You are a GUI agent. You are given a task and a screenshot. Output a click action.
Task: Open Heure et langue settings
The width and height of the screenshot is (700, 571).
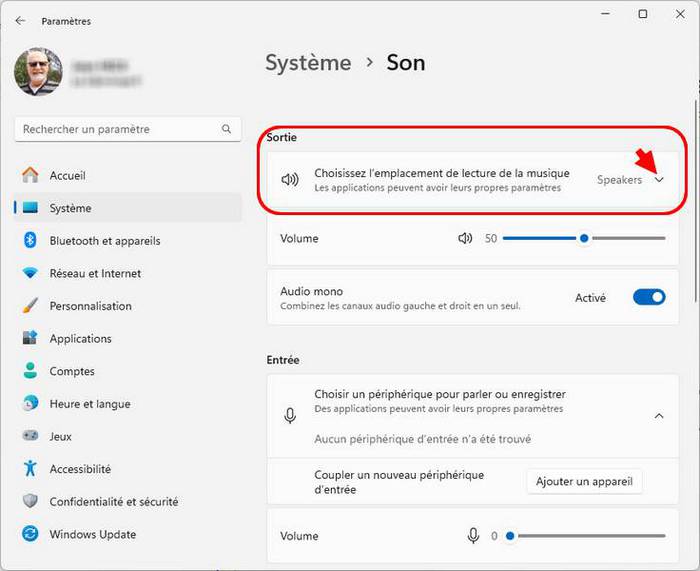[x=128, y=404]
